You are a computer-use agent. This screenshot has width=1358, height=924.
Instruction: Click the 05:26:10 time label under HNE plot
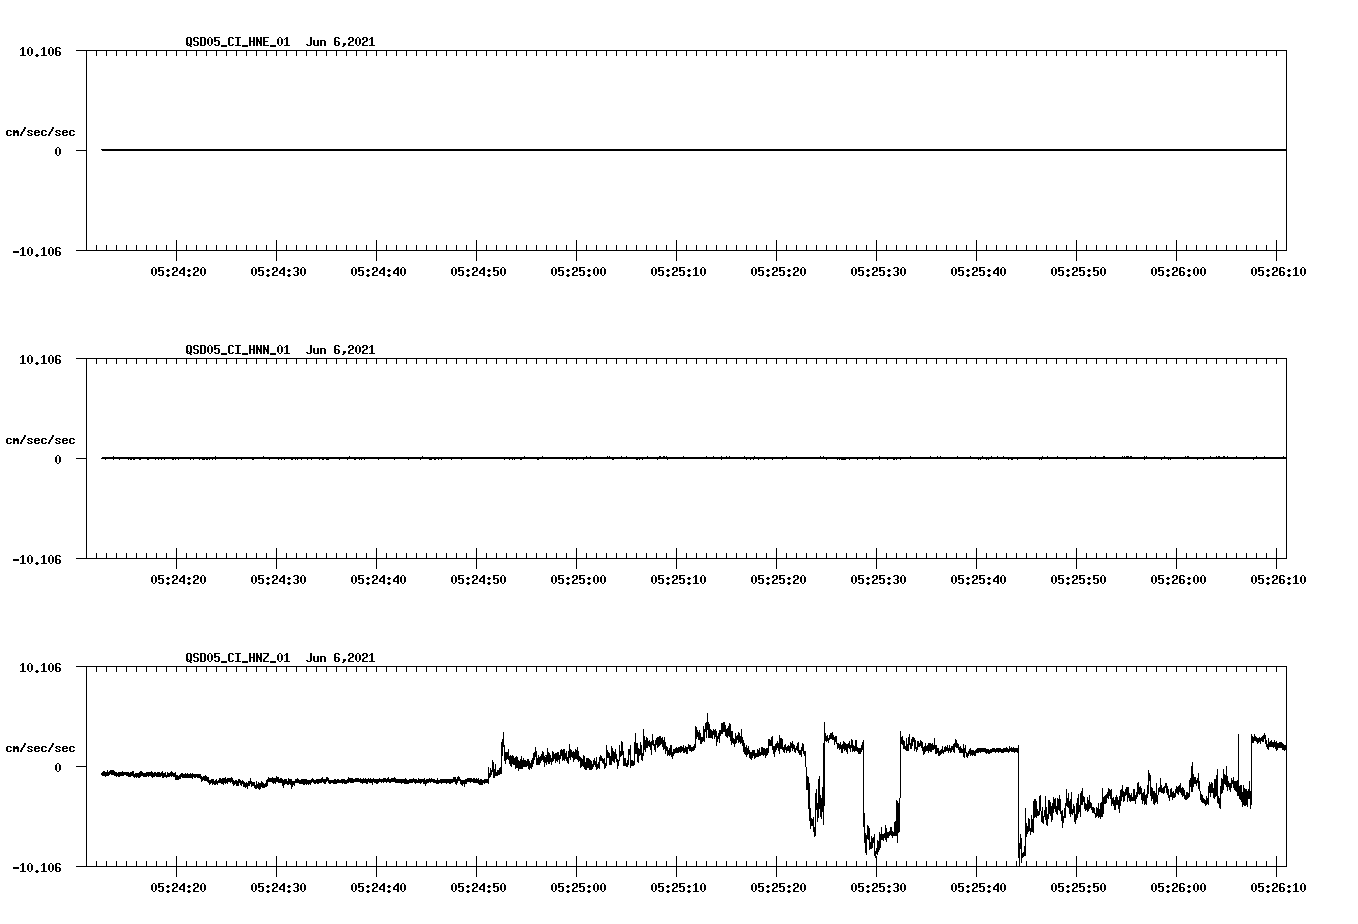(1278, 271)
